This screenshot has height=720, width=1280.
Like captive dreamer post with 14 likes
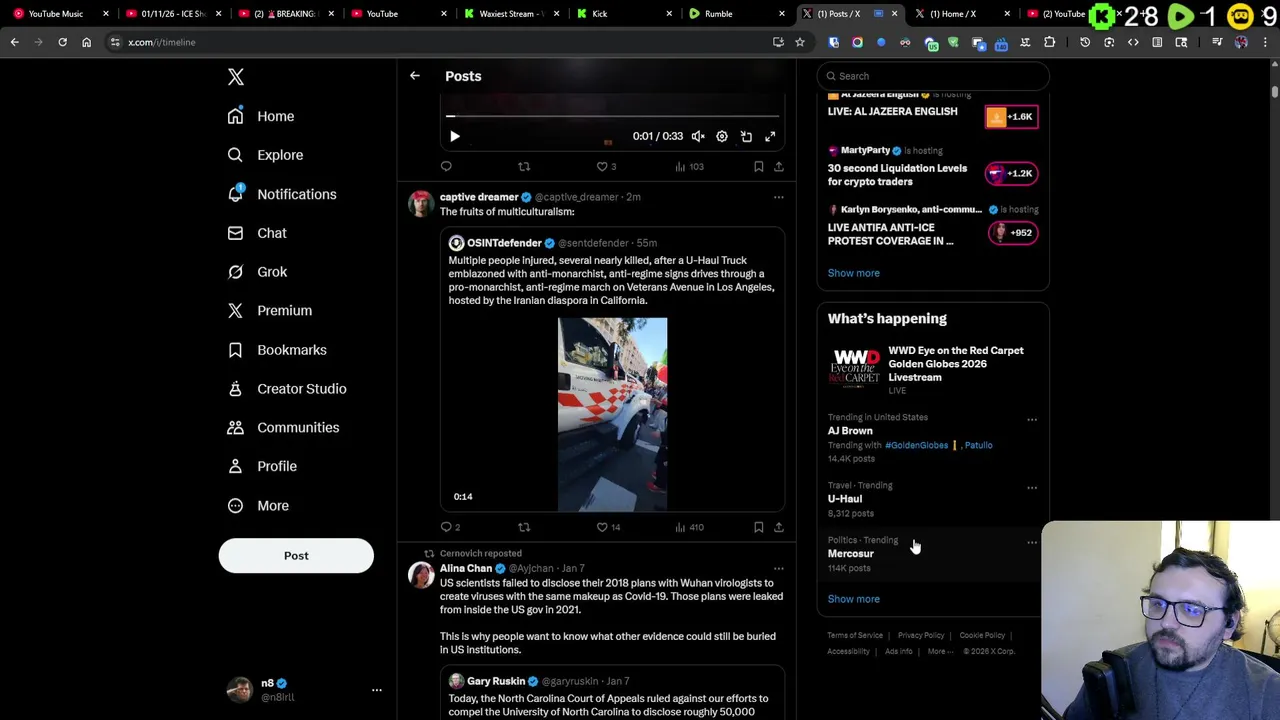coord(608,527)
